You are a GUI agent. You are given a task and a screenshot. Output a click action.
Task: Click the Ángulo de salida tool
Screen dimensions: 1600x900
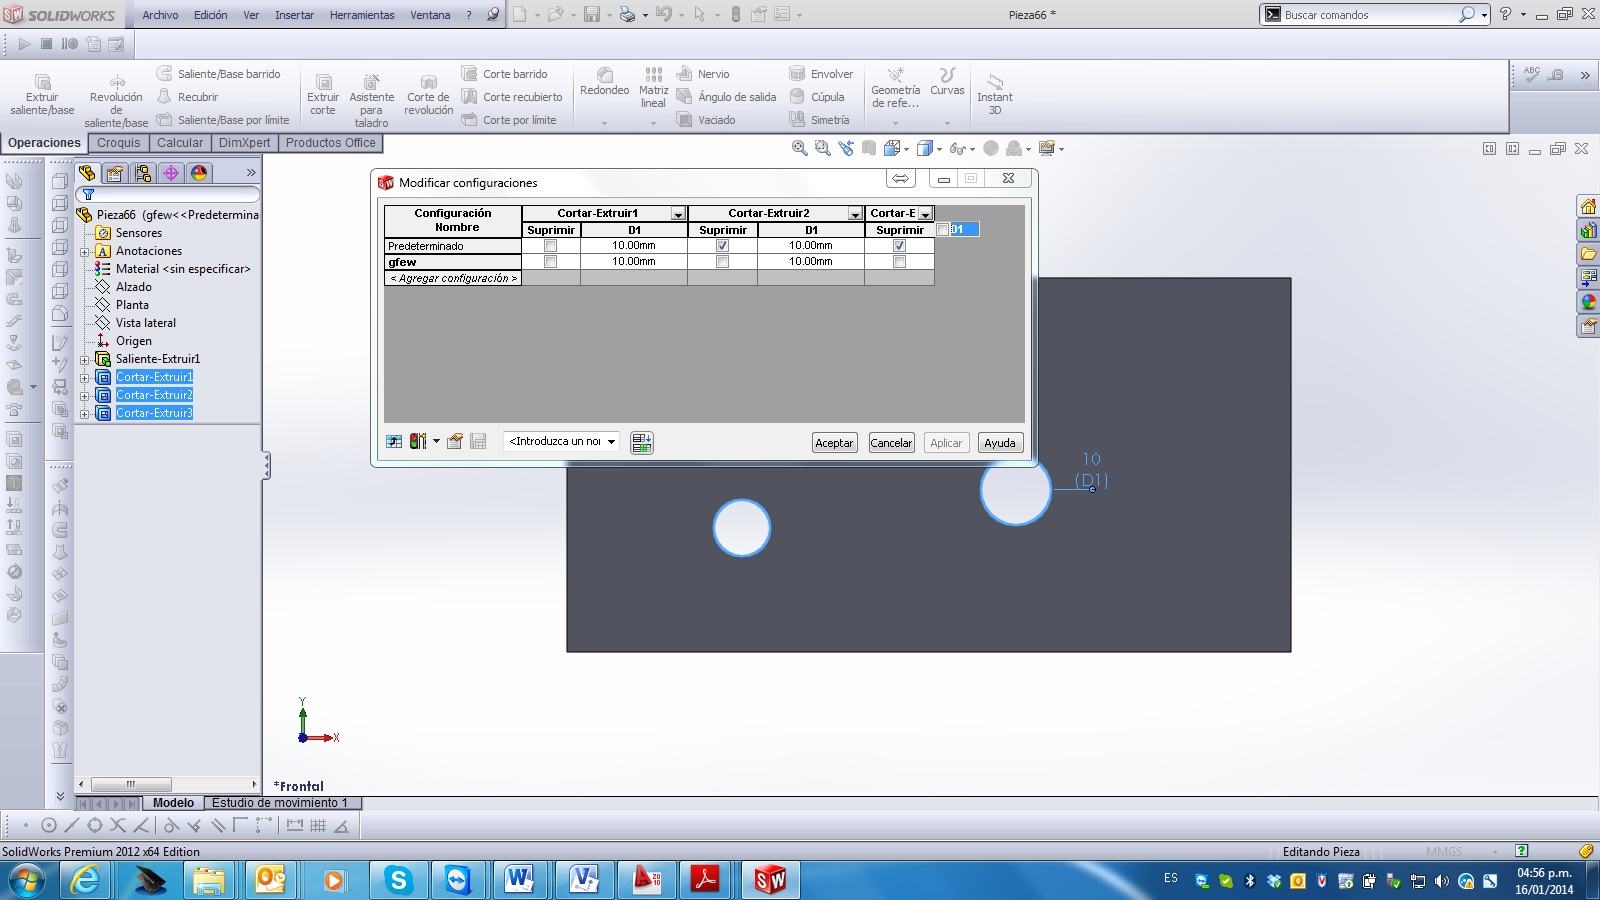click(726, 97)
